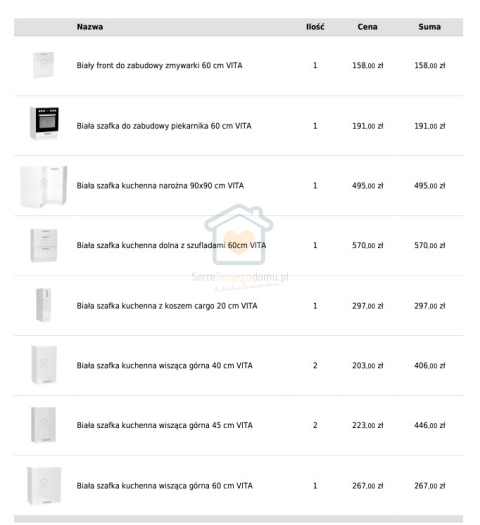Screen dimensions: 480x525
Task: Open the 60 cm wall cabinet thumbnail
Action: 44,485
